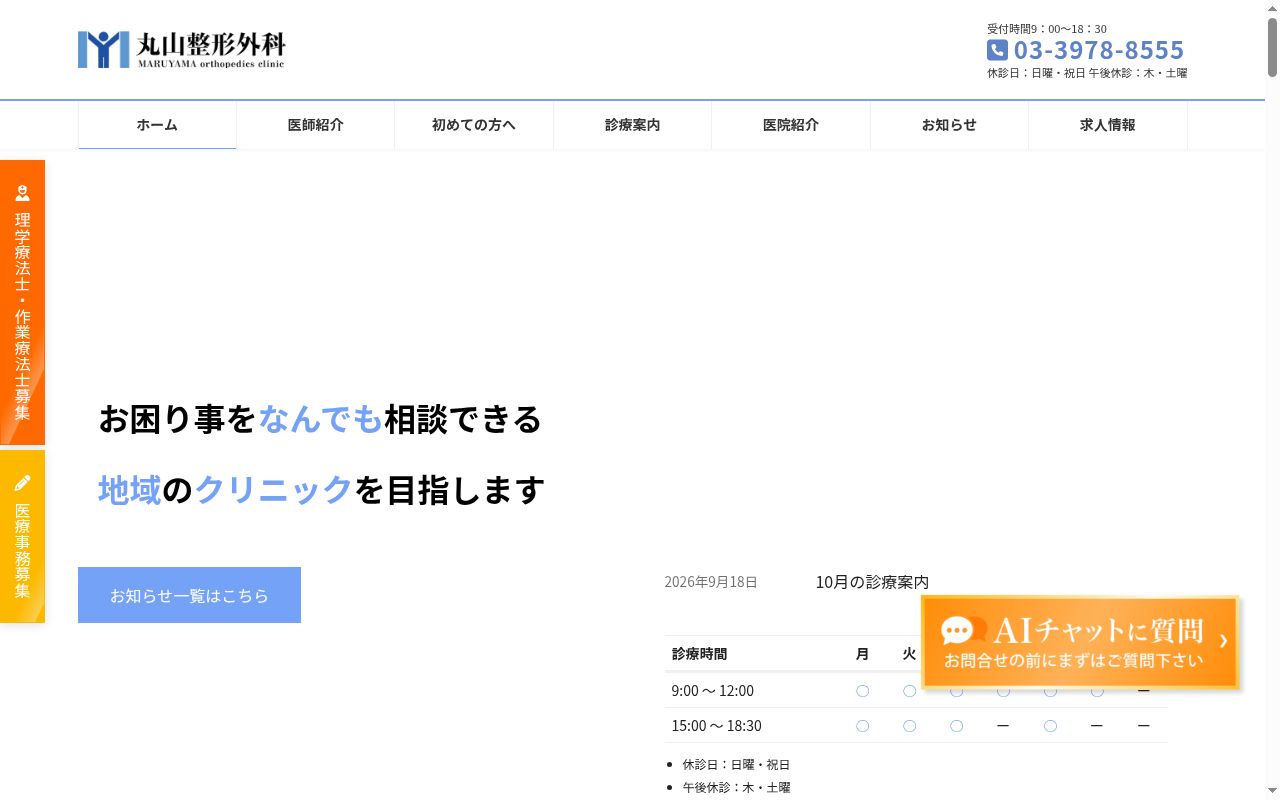
Task: Click the 月 column header
Action: point(862,654)
